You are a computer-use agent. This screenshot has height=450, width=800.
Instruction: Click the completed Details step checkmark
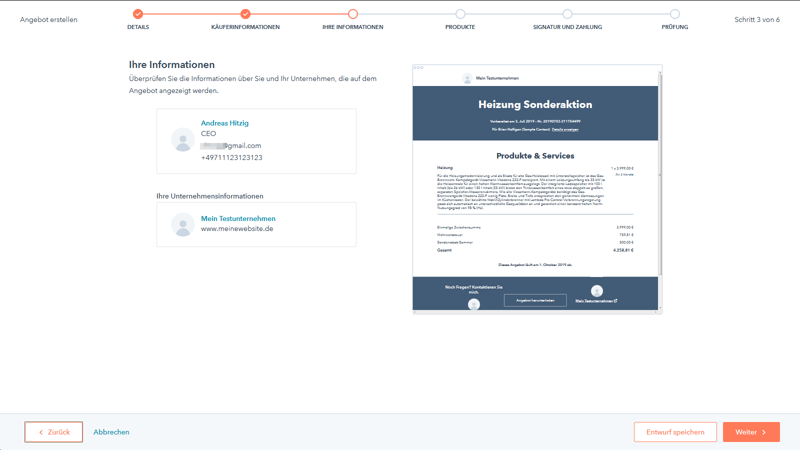[138, 14]
